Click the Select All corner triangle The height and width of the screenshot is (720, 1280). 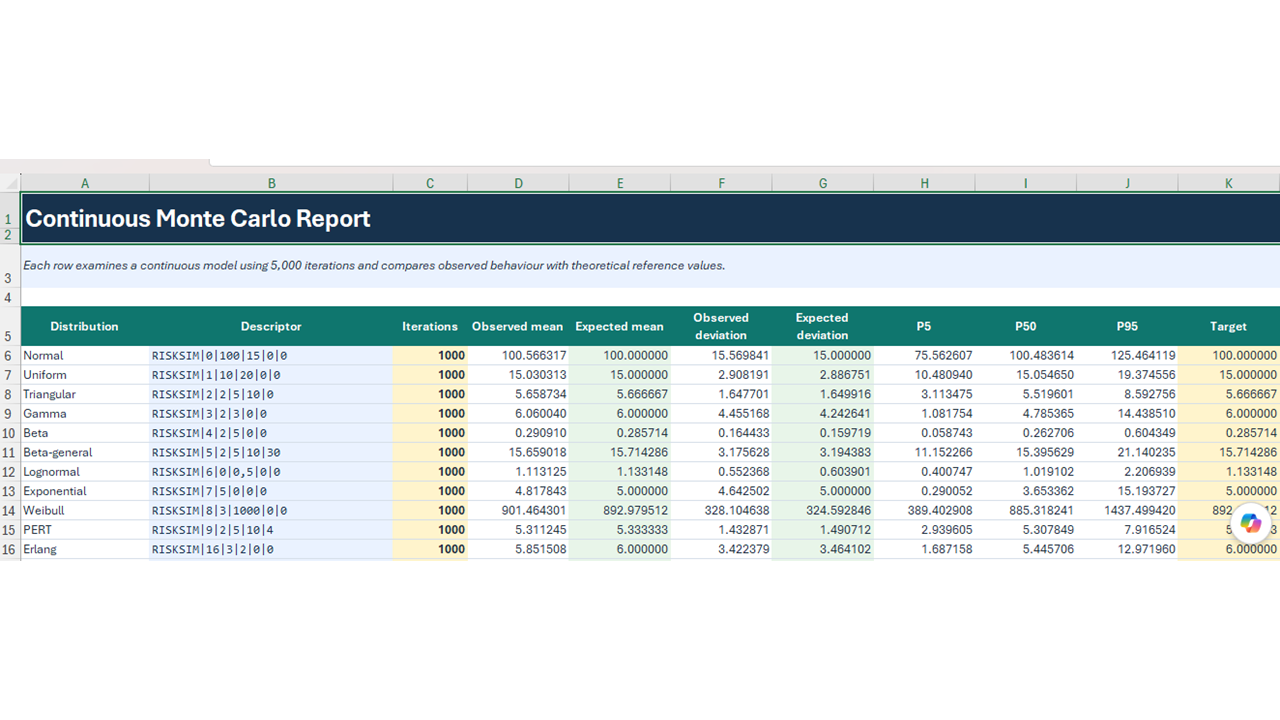pyautogui.click(x=10, y=183)
